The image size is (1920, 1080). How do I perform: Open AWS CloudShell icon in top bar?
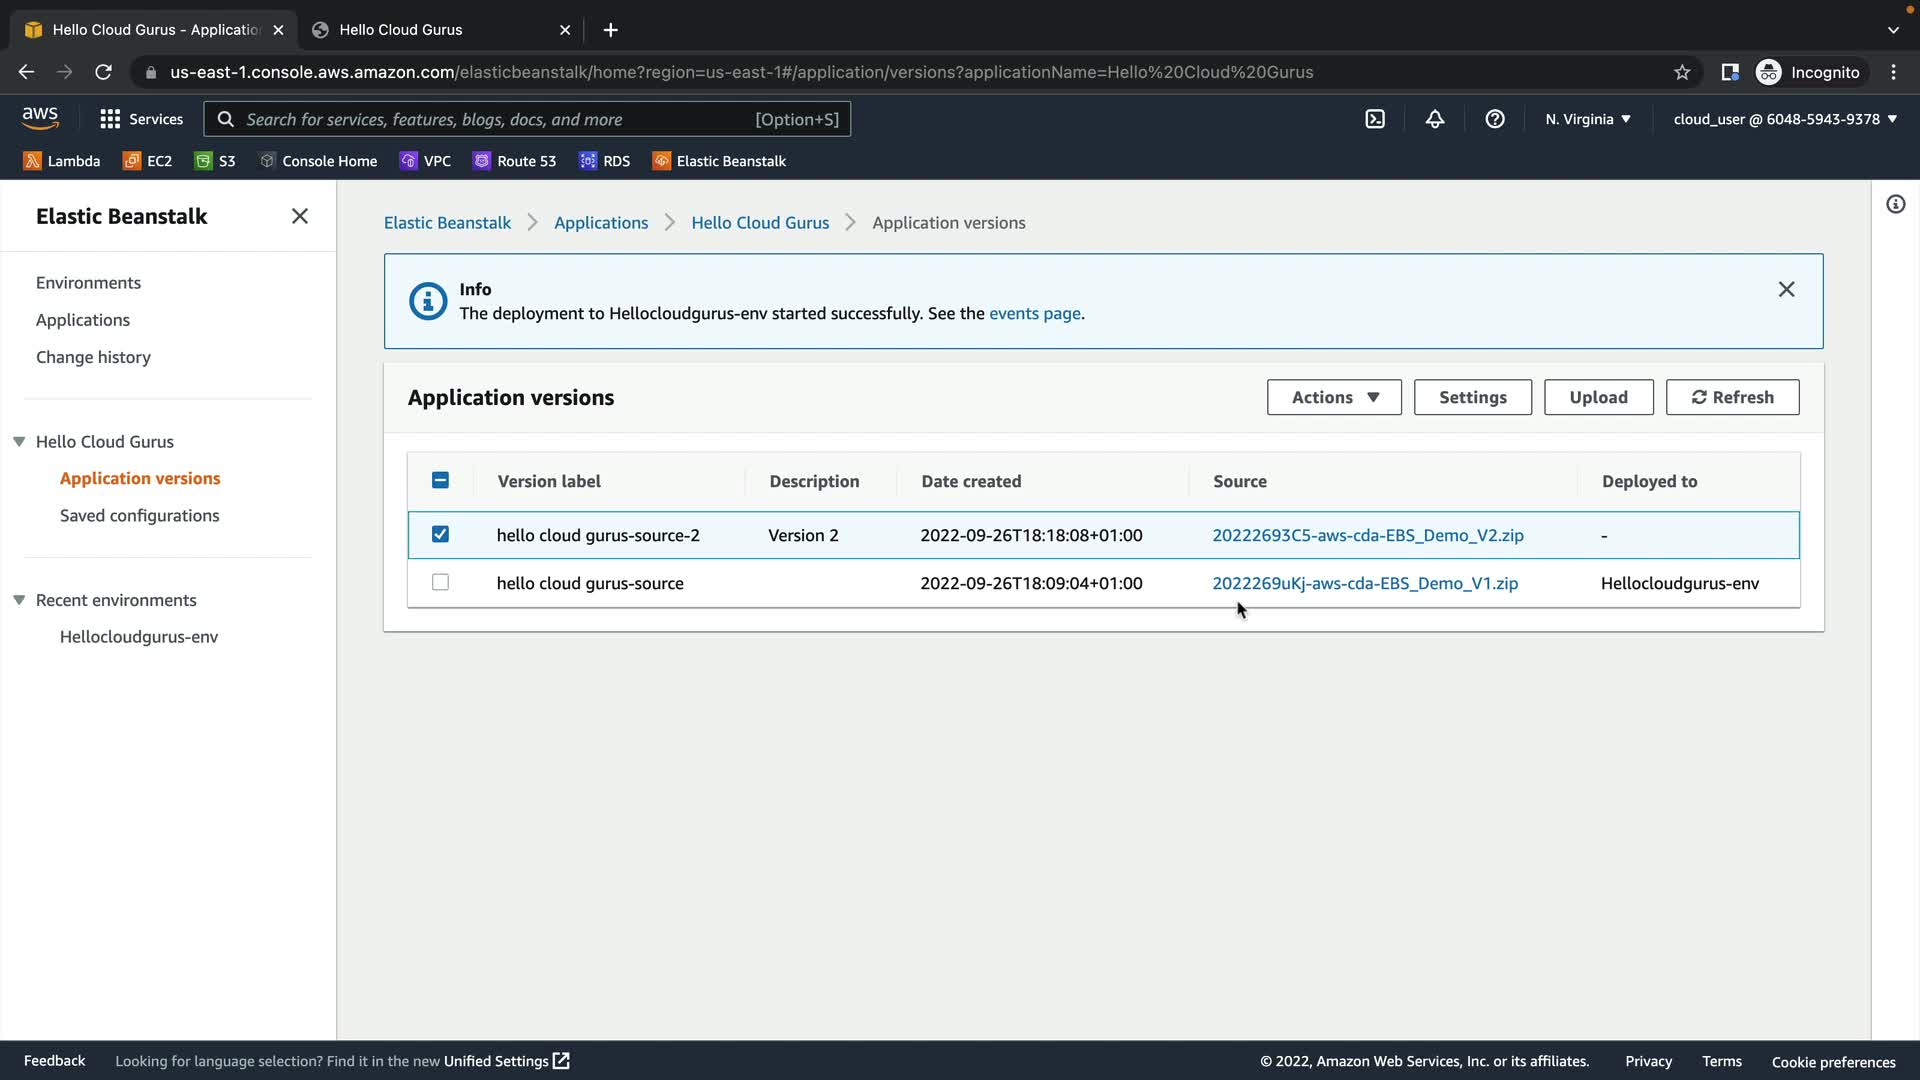point(1375,119)
